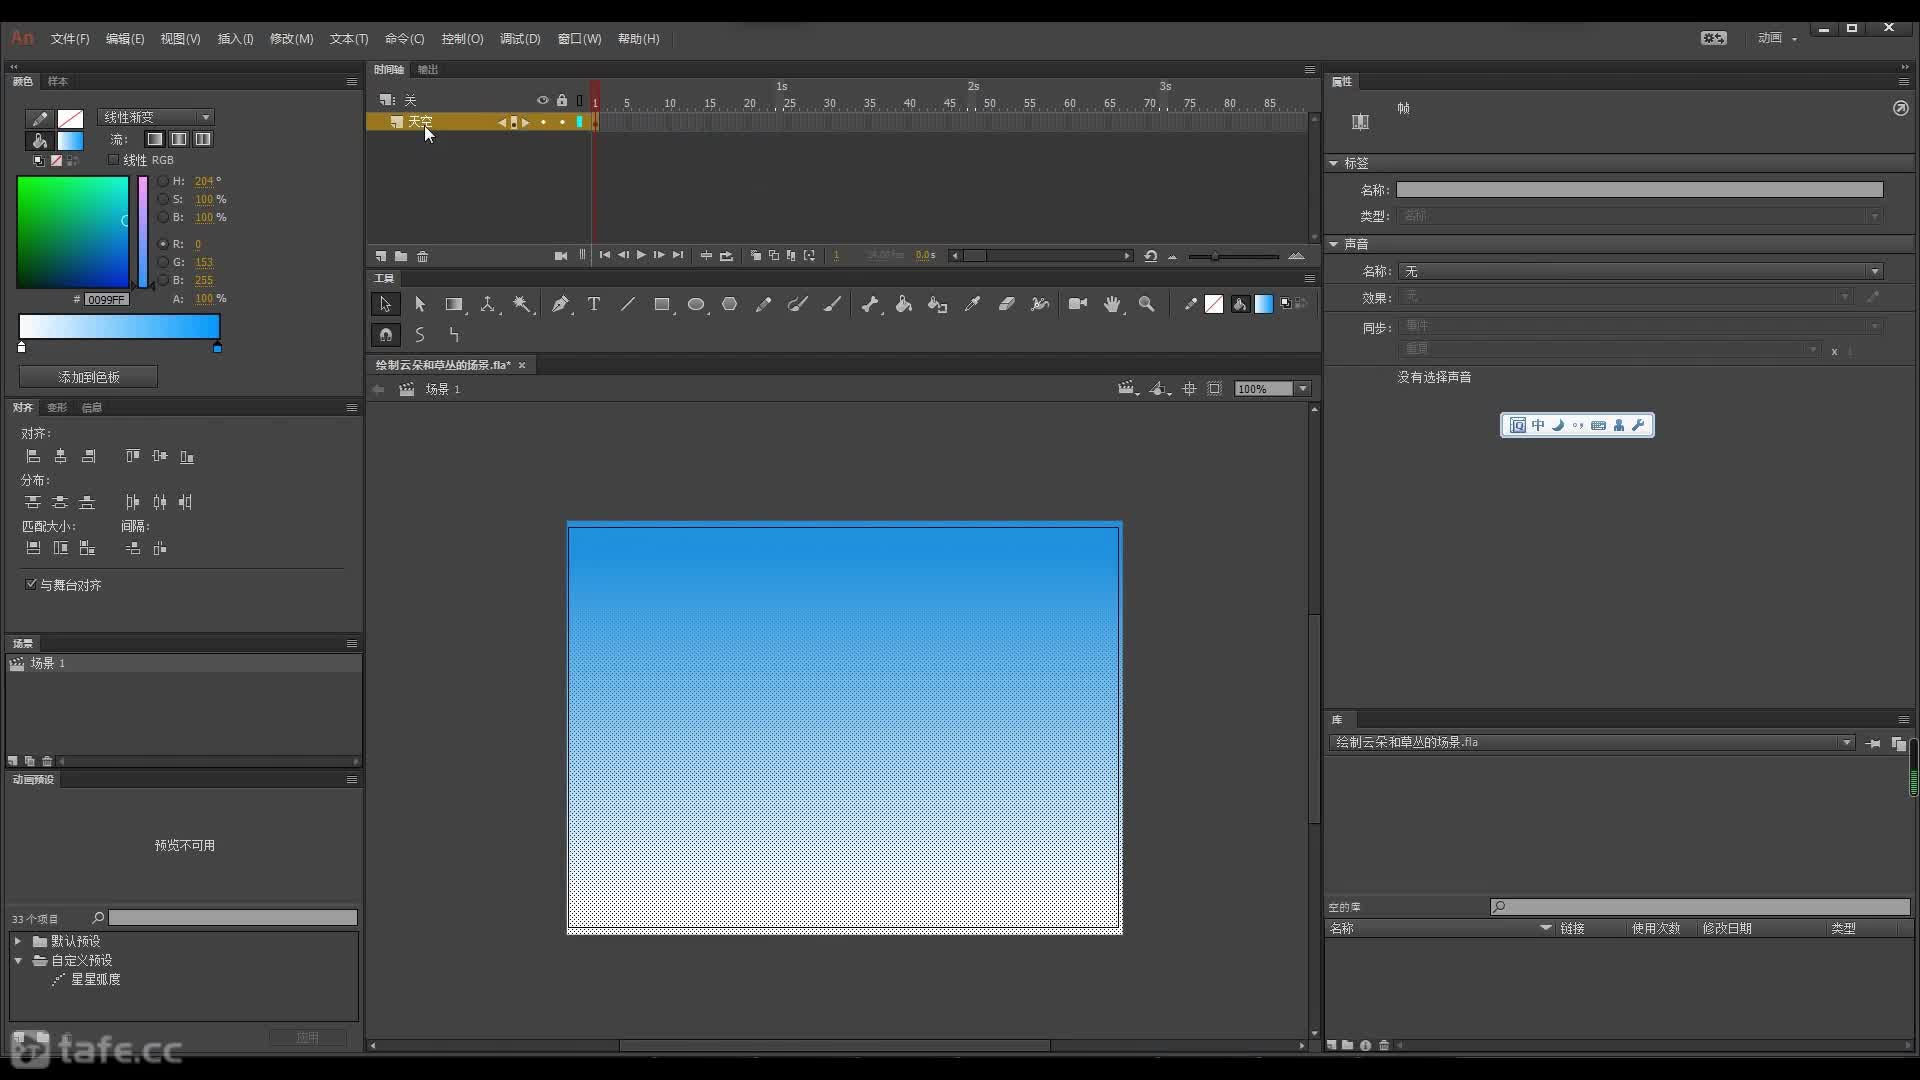Click the delete layer trash icon
This screenshot has height=1080, width=1920.
tap(423, 256)
